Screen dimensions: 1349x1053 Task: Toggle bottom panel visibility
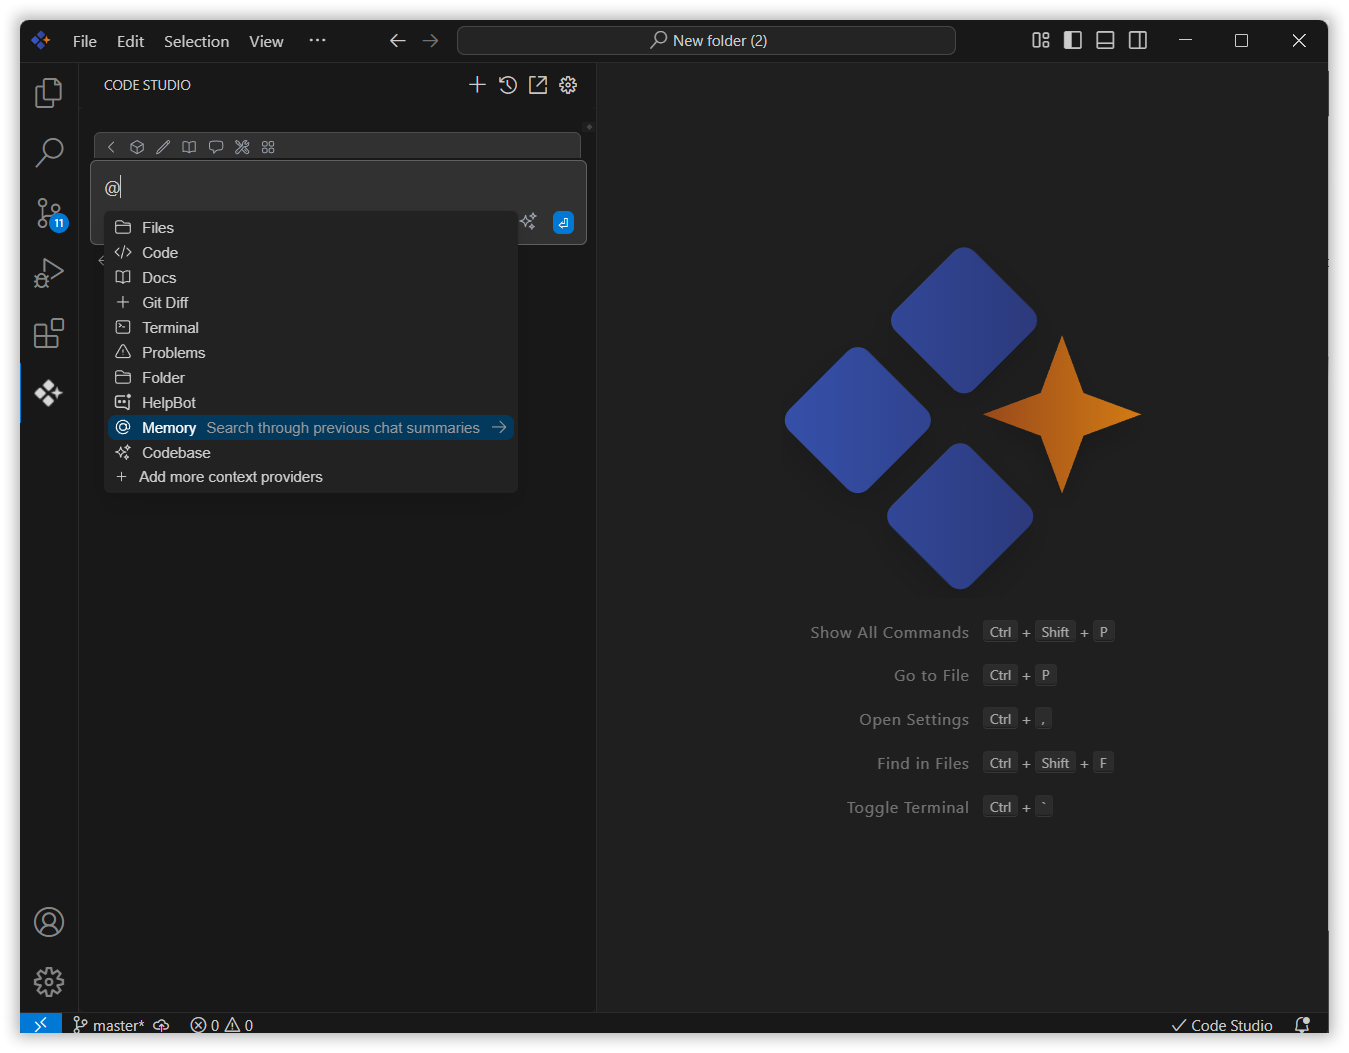click(1105, 40)
